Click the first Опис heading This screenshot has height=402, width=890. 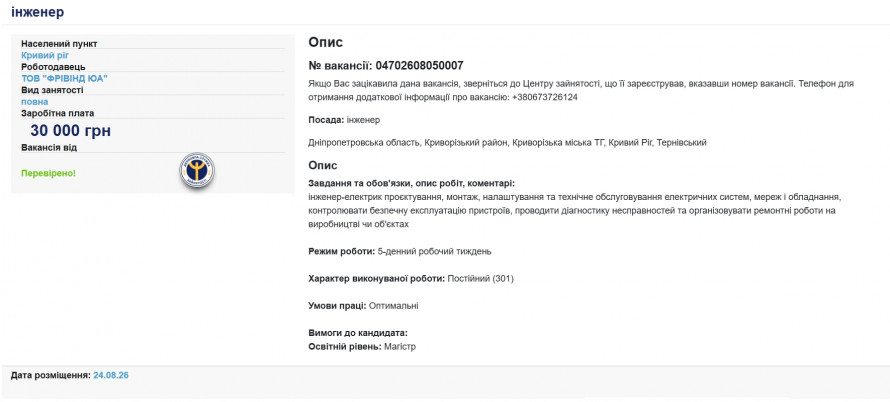pyautogui.click(x=326, y=43)
